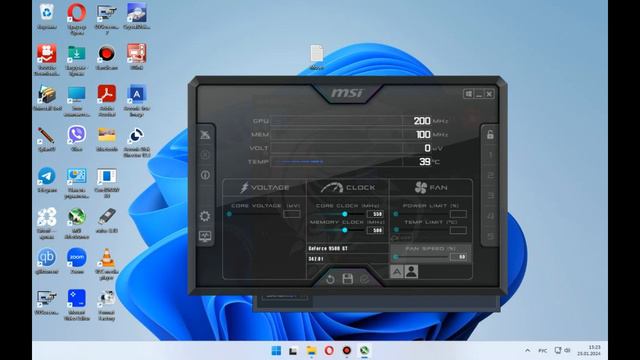Click the Power Limit slider handle
The width and height of the screenshot is (640, 360).
(x=396, y=214)
